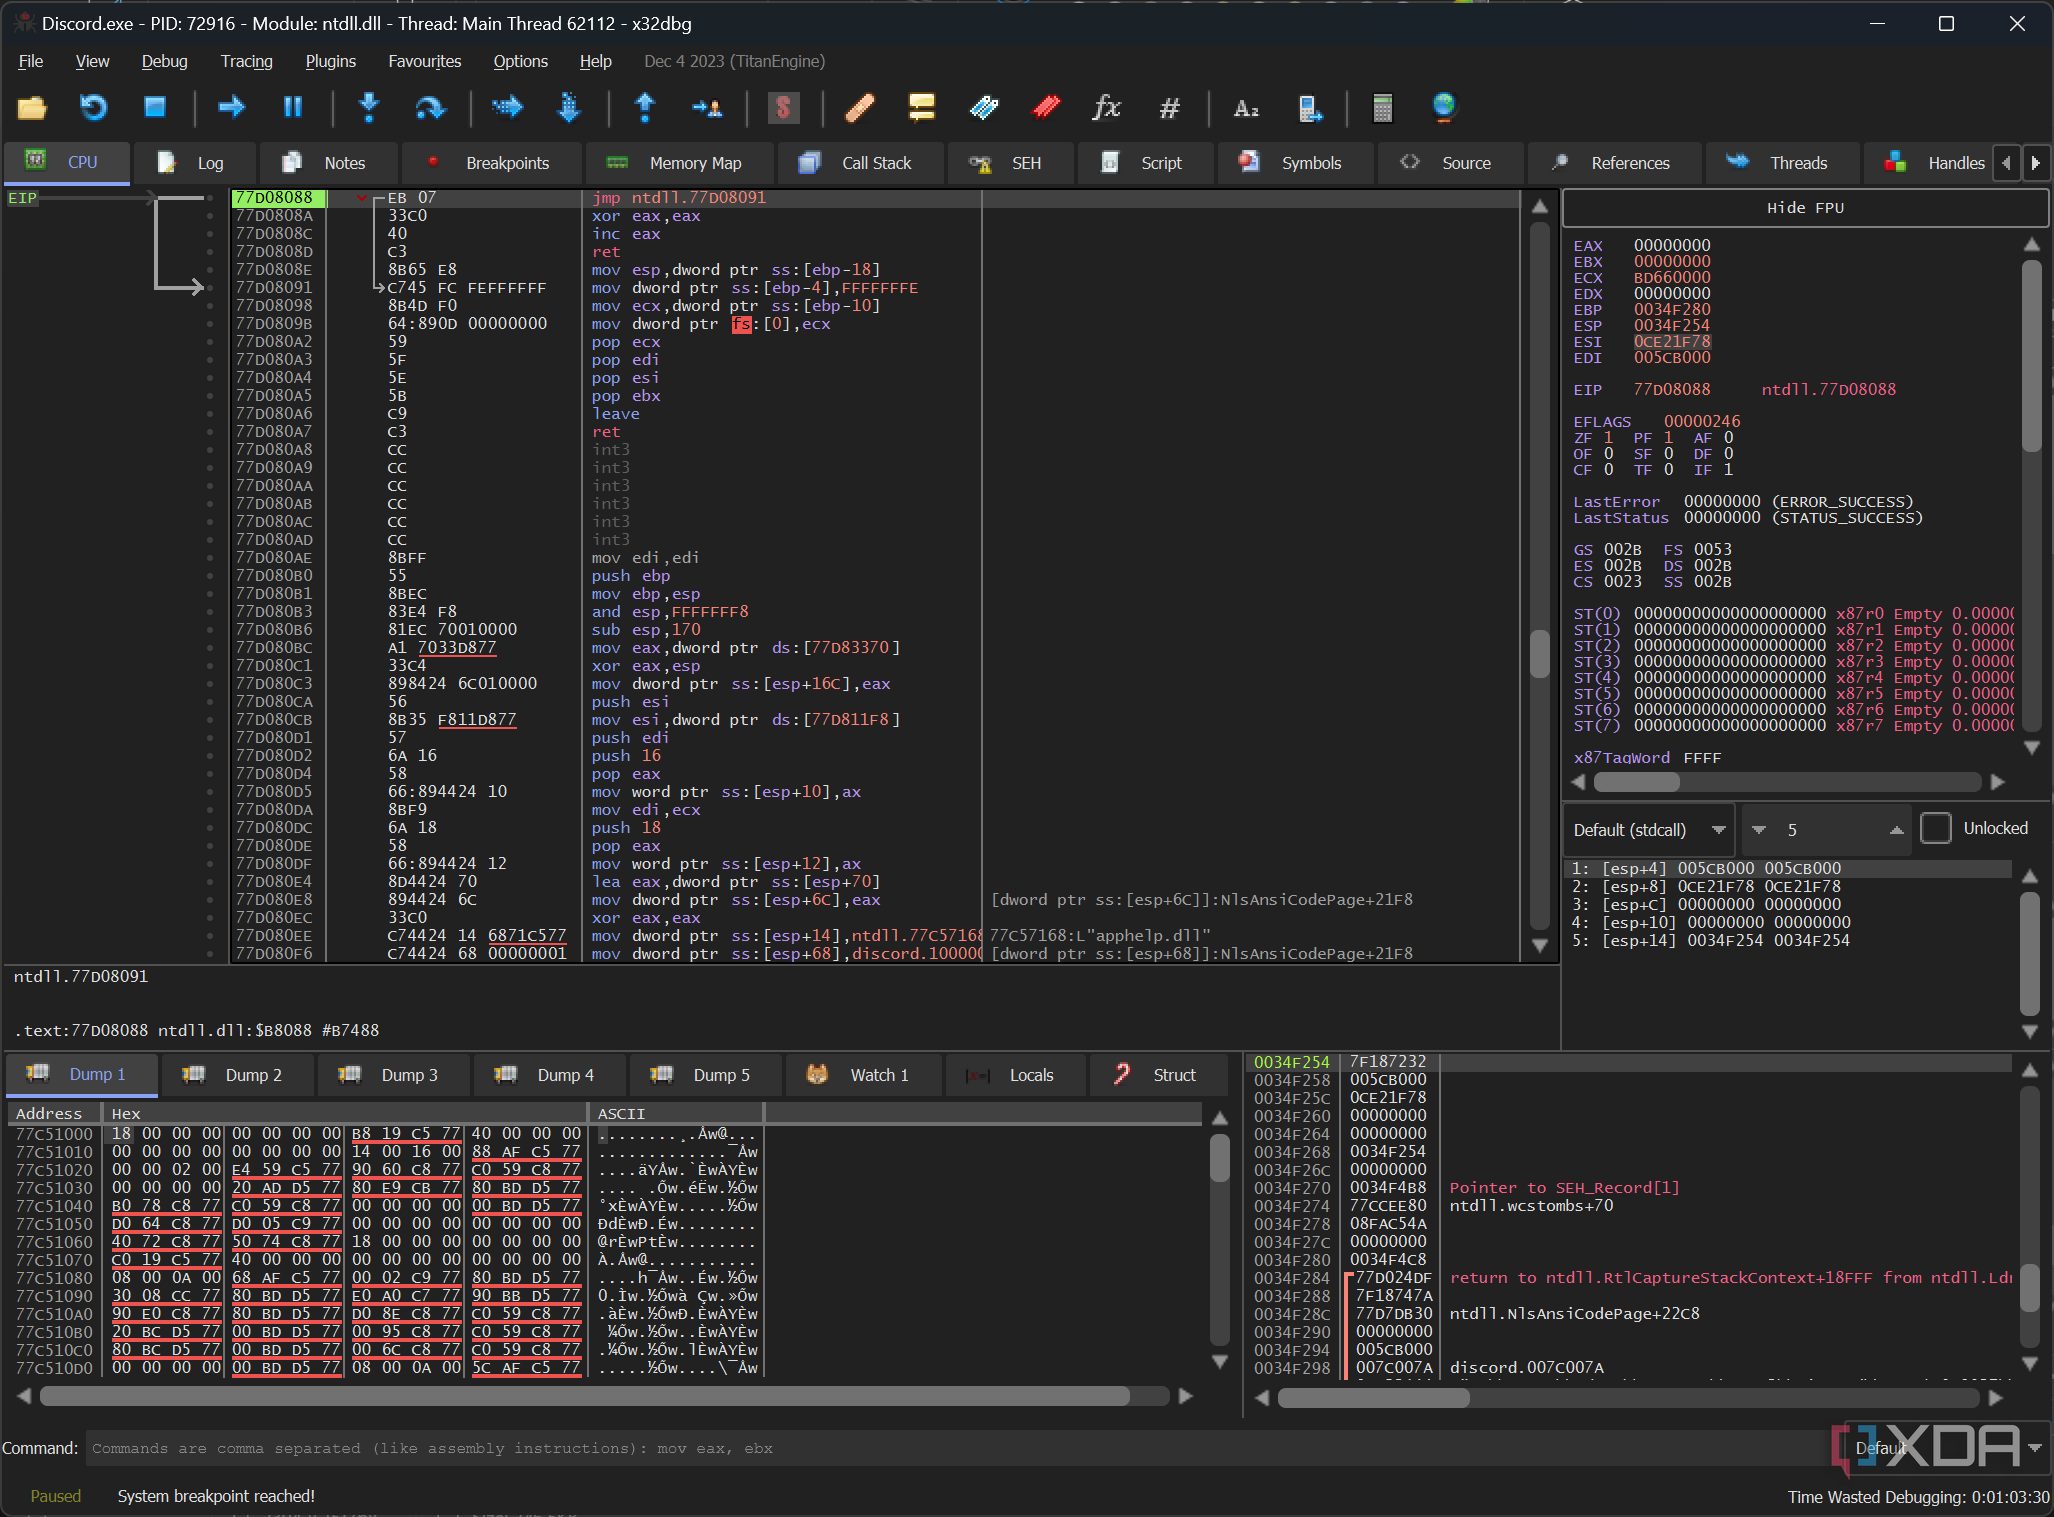Decrease the argument count spinner
This screenshot has height=1517, width=2054.
coord(1759,830)
